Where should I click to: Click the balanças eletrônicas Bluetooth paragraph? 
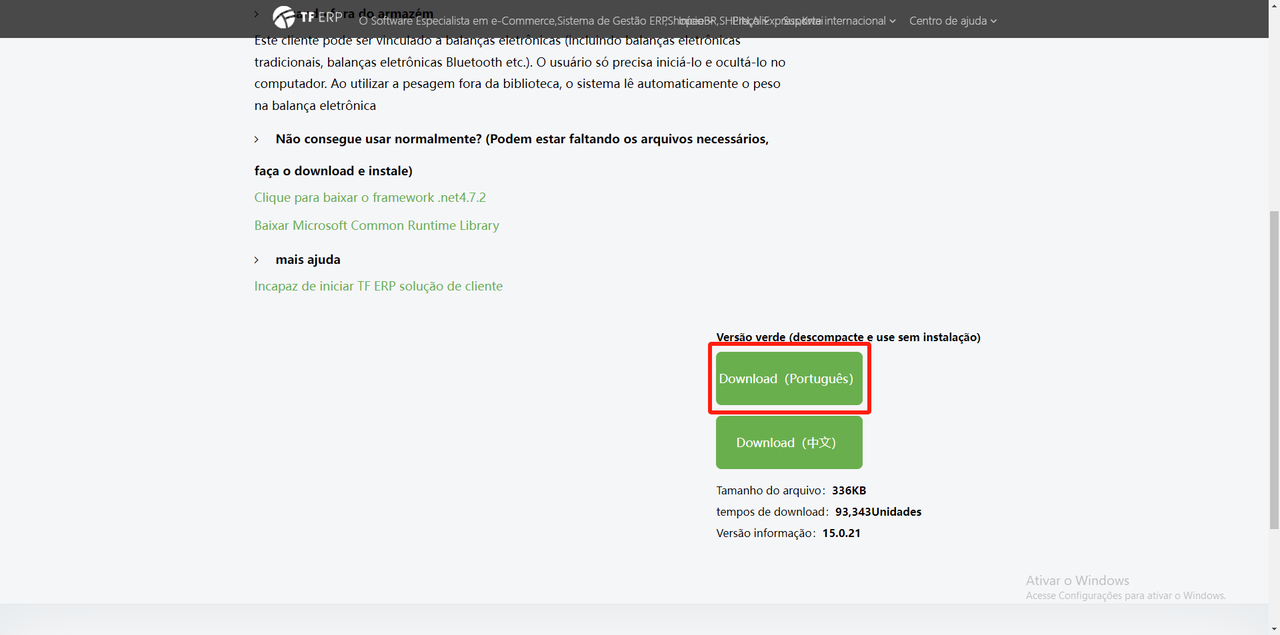coord(520,62)
